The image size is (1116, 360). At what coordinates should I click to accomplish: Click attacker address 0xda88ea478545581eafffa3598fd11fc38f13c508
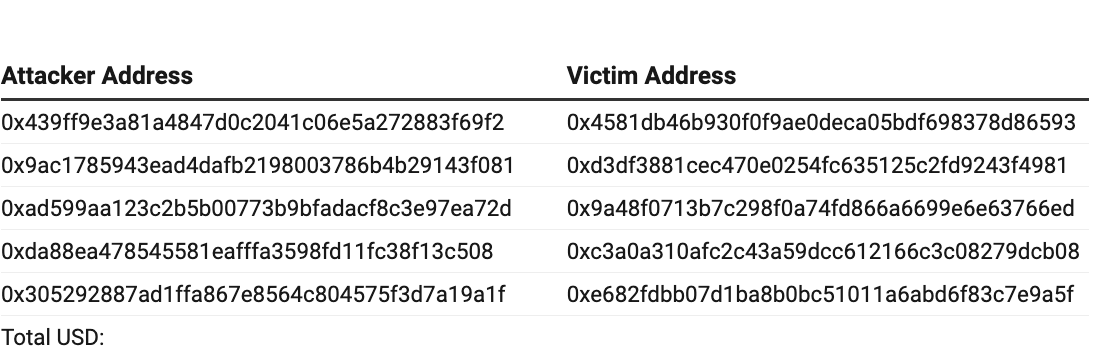[247, 251]
